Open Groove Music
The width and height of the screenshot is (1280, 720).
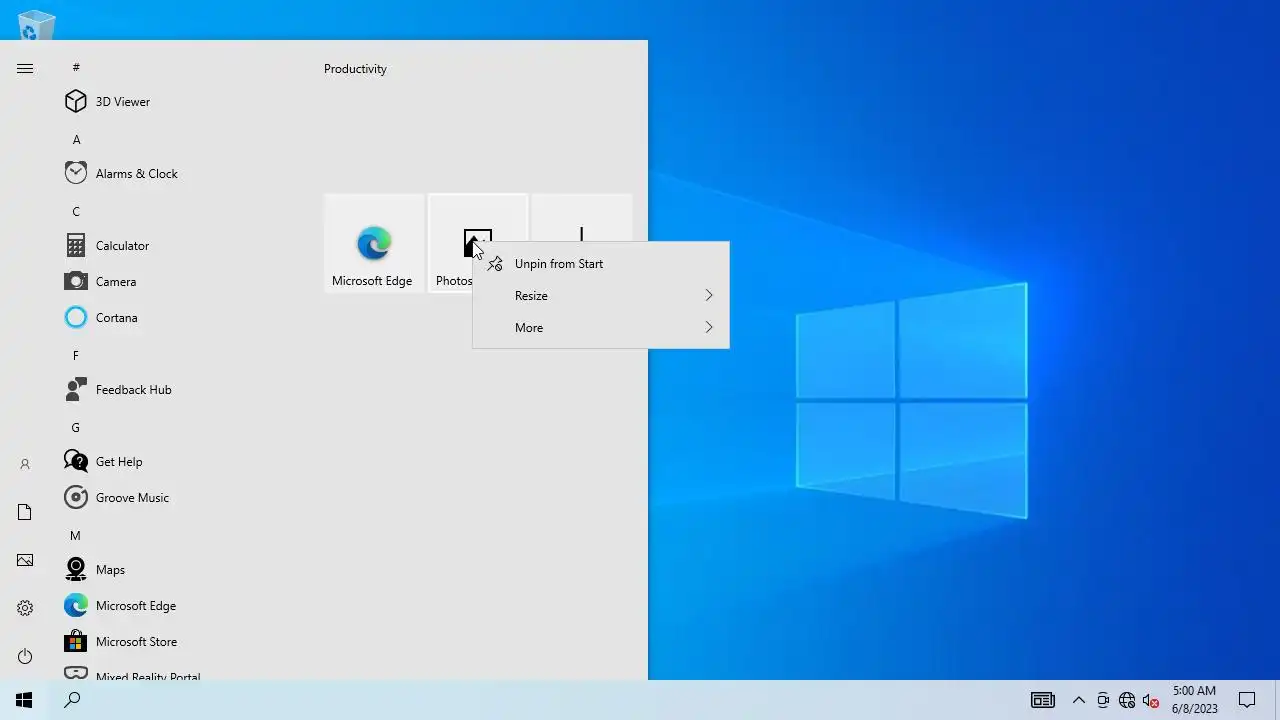pos(180,498)
